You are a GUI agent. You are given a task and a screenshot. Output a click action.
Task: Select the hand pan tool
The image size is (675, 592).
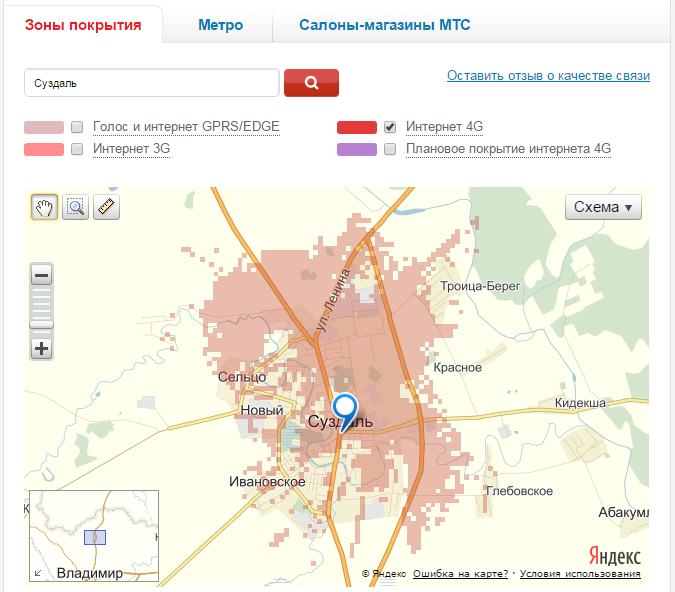point(44,207)
